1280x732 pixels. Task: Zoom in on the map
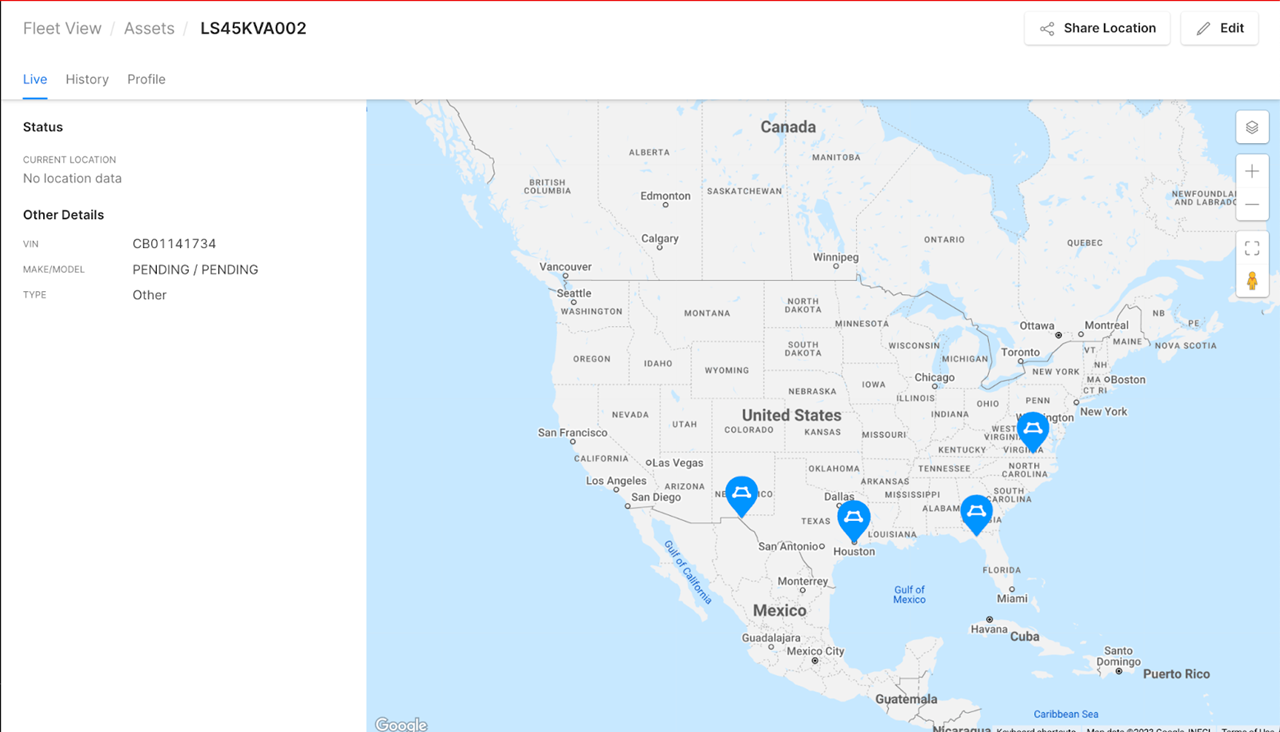[1252, 171]
